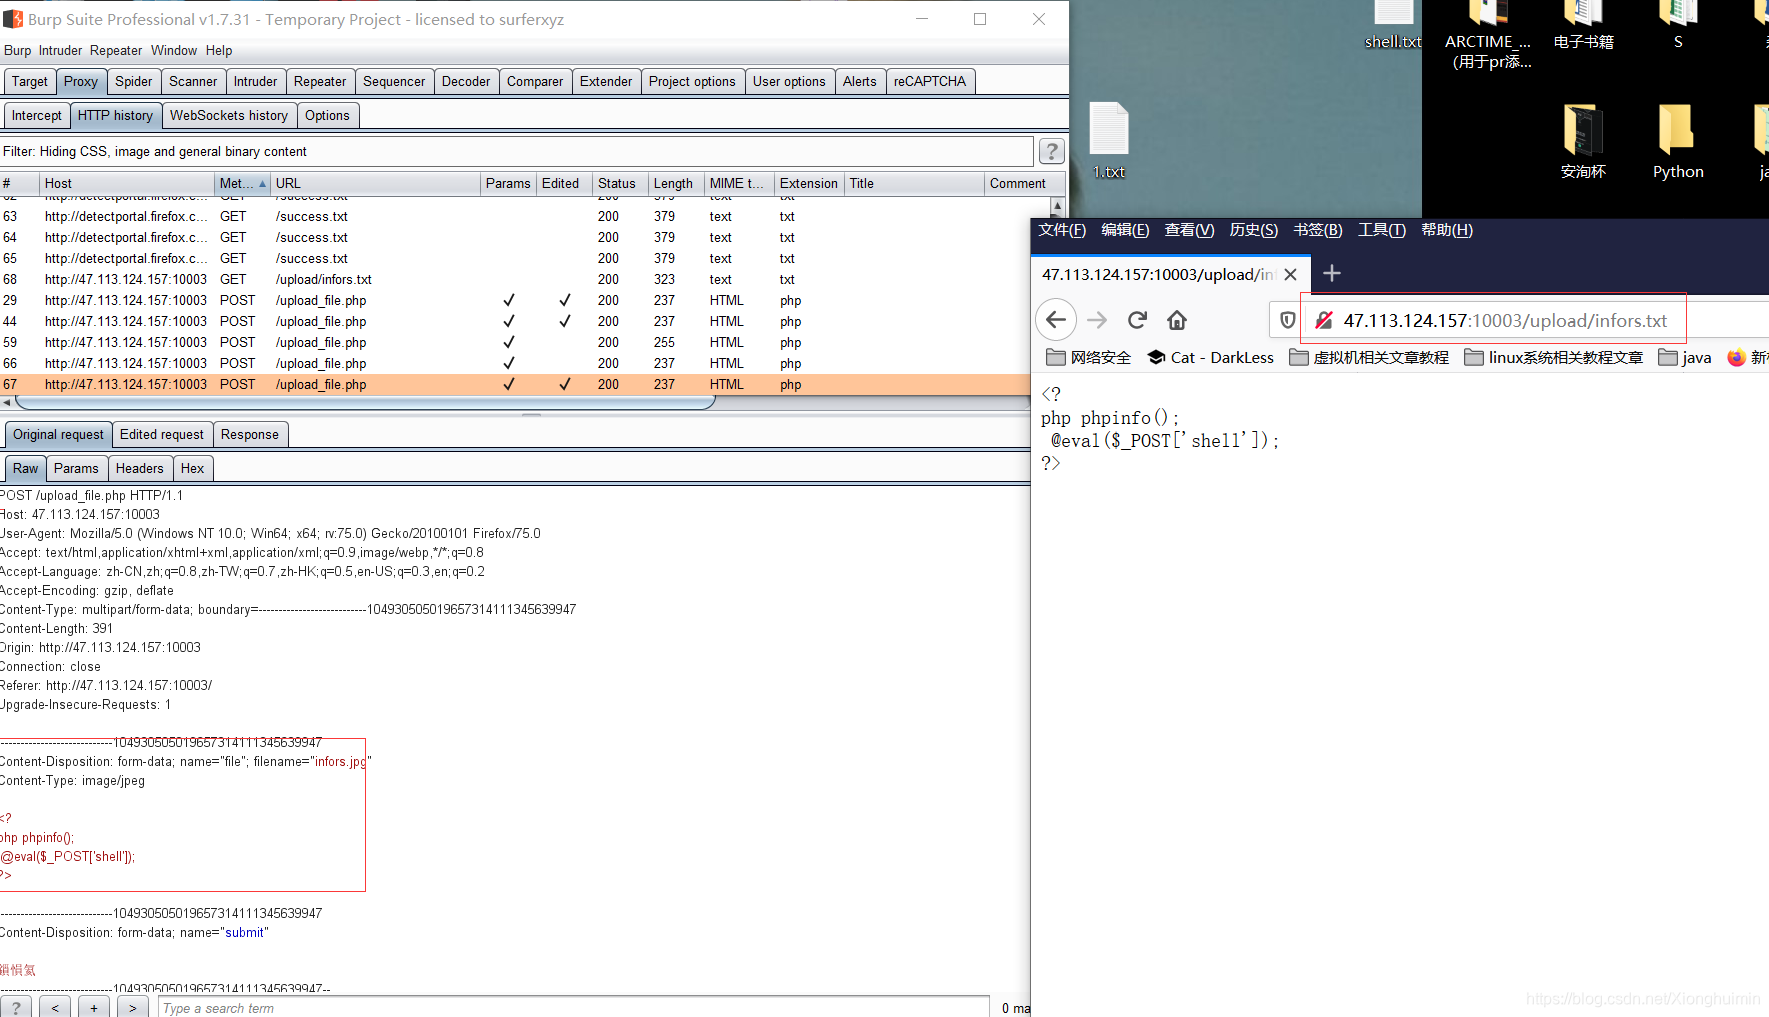
Task: Open the 安洵杯 desktop folder
Action: point(1584,141)
